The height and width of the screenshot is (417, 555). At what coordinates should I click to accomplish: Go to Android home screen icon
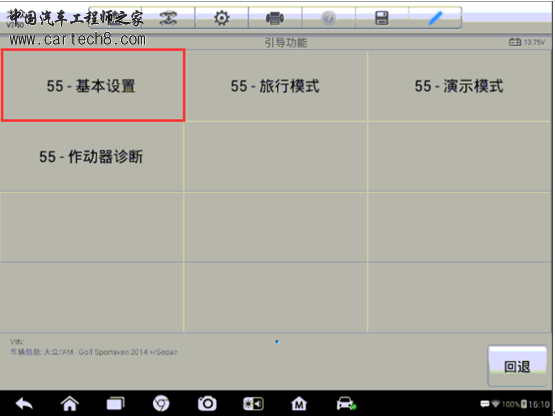[70, 404]
